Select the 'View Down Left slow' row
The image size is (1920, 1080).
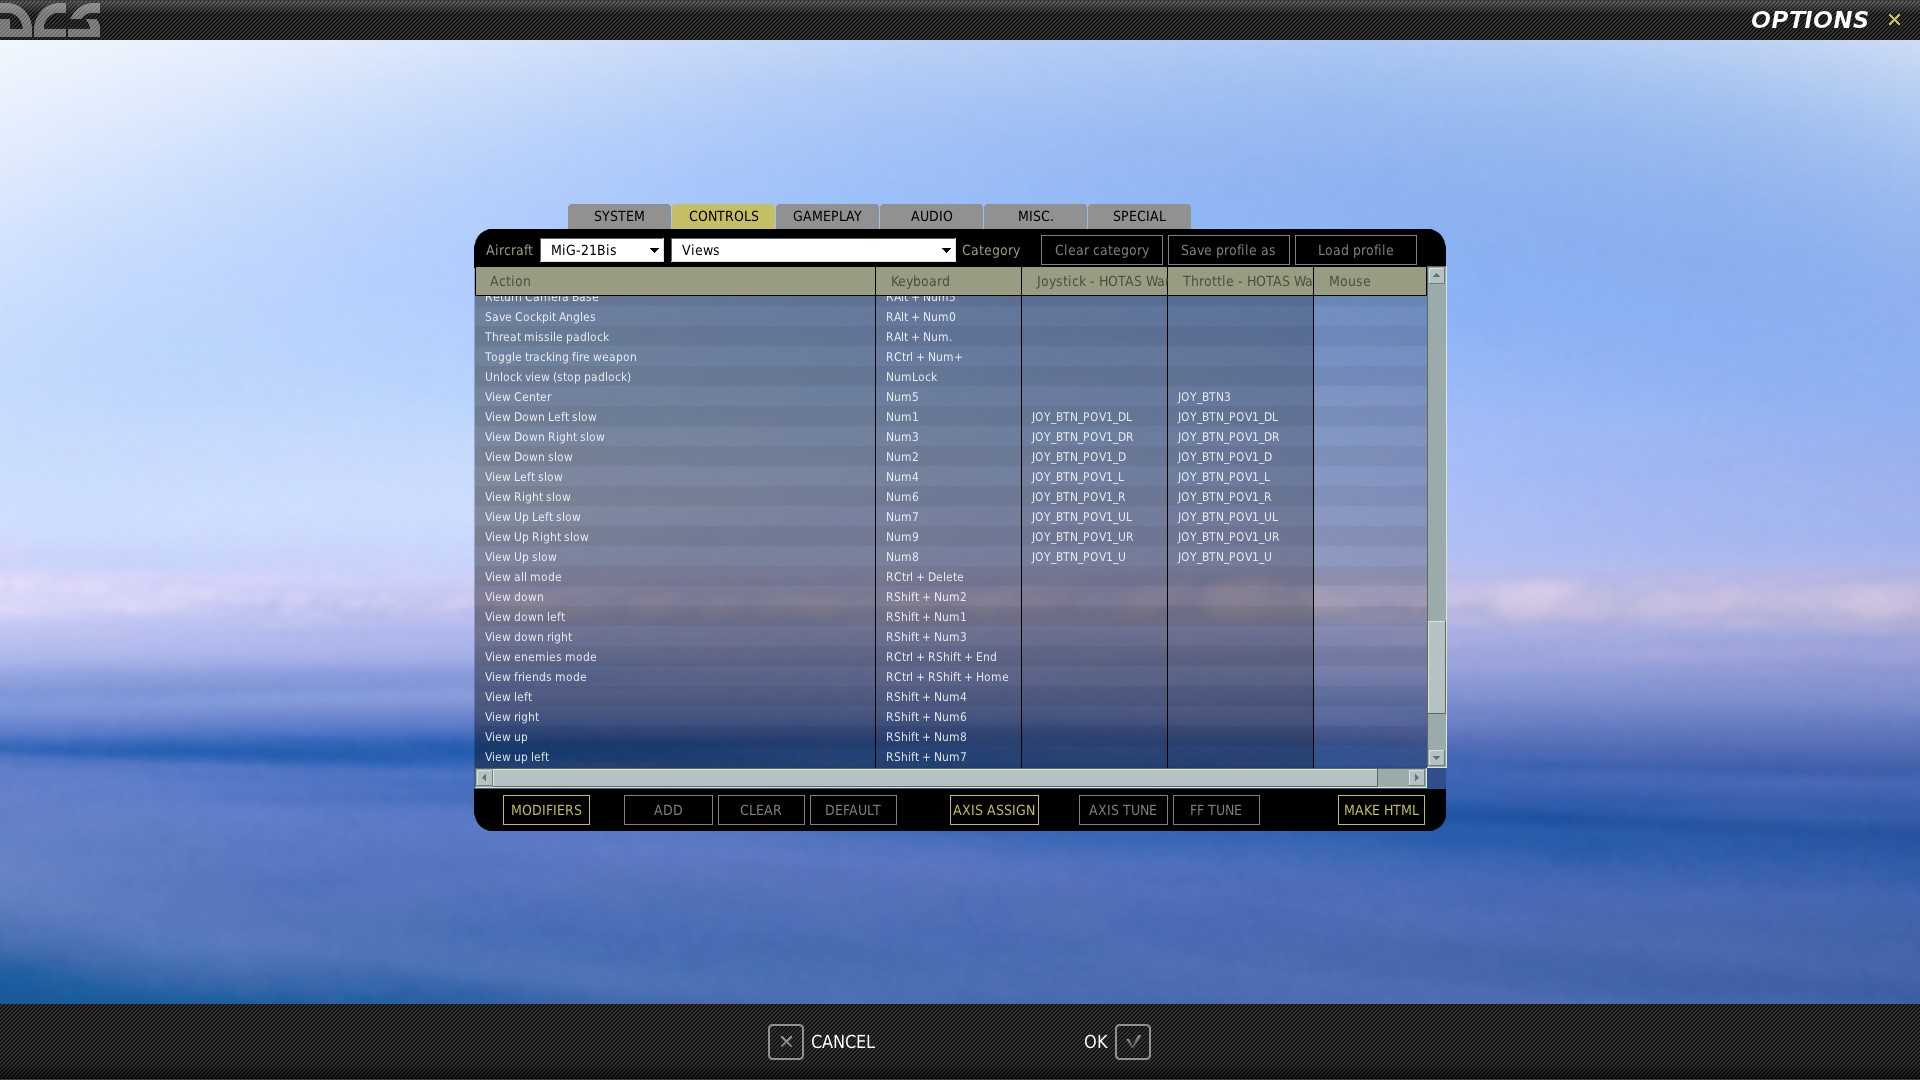point(951,417)
